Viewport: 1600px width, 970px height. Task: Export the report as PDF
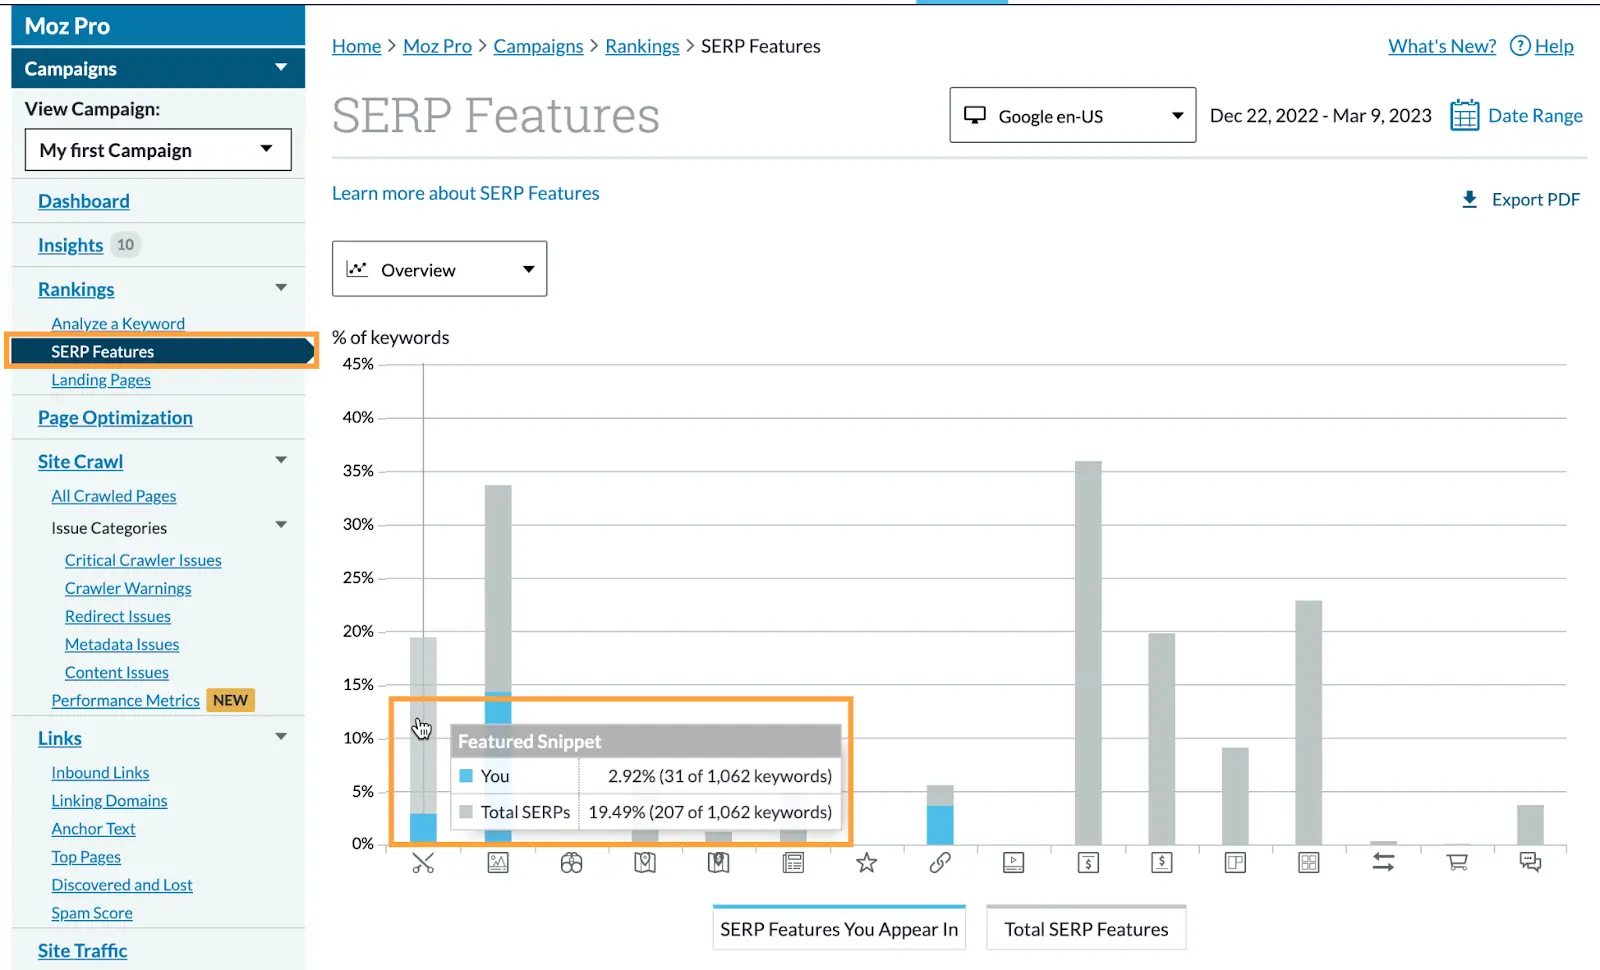pyautogui.click(x=1521, y=200)
